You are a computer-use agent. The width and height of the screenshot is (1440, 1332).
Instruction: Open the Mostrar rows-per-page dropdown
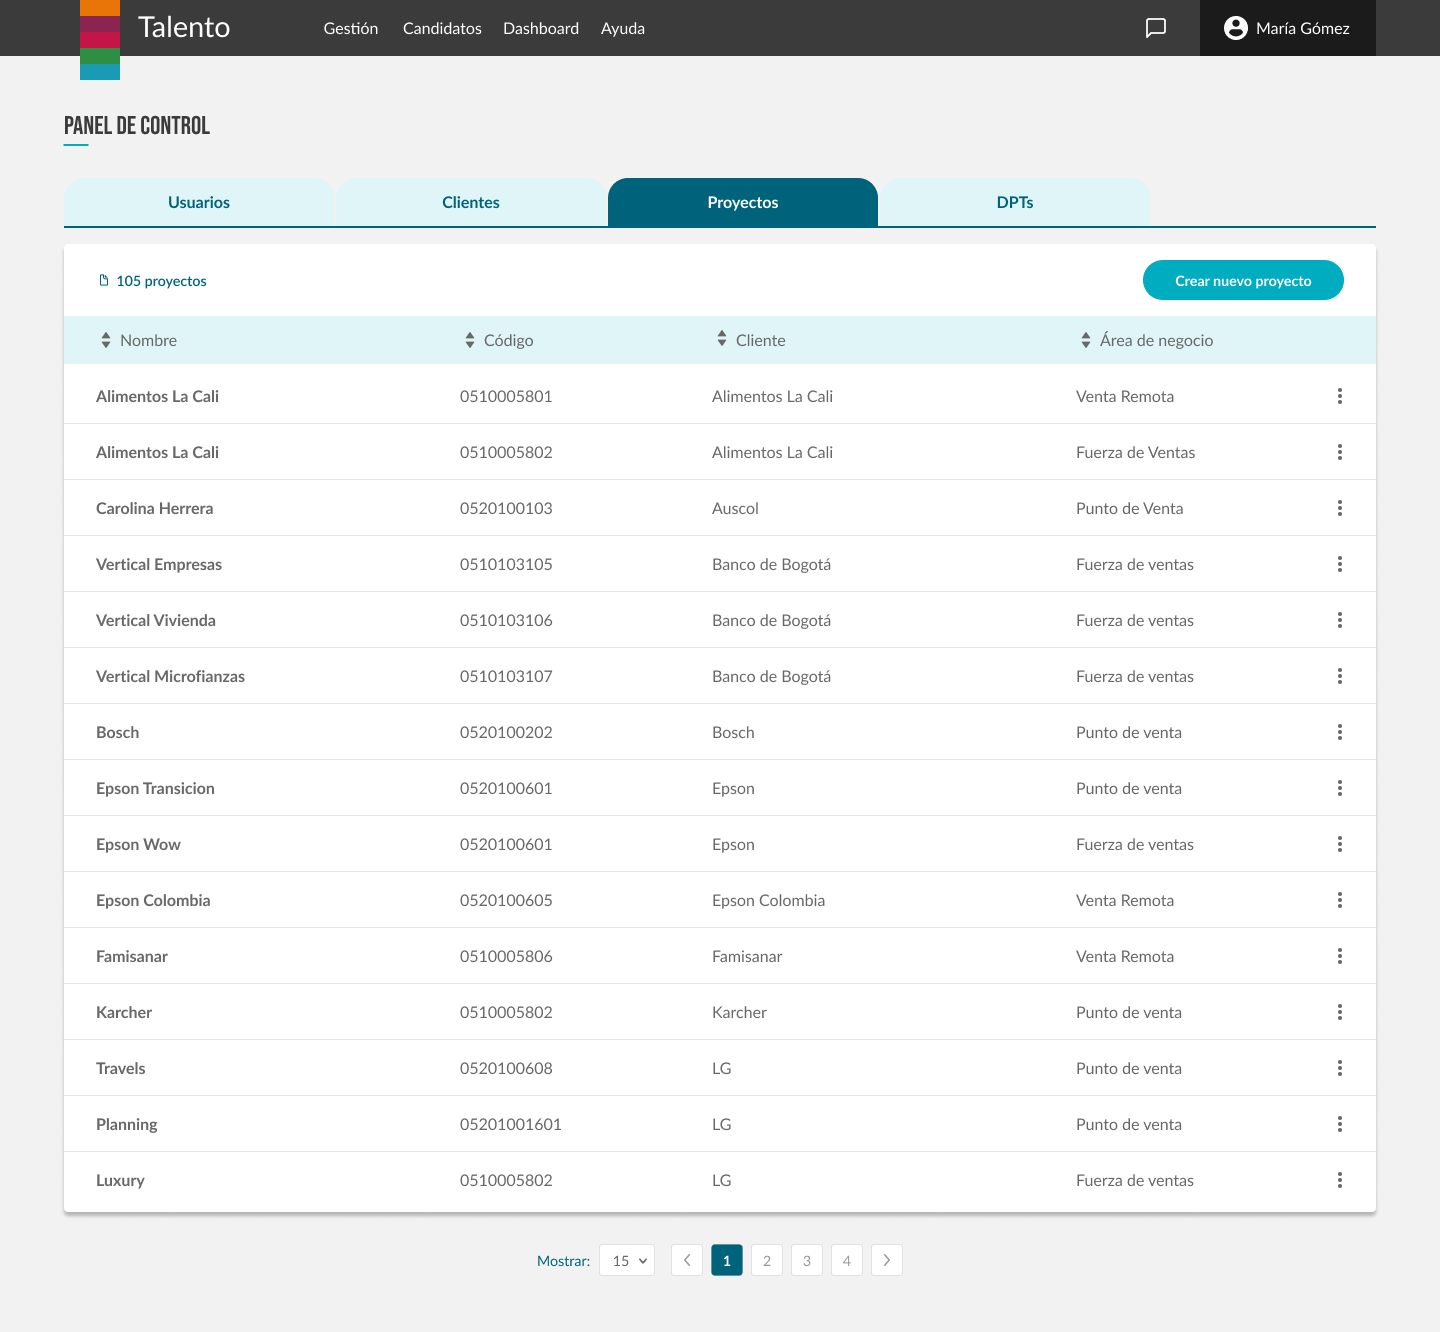tap(627, 1260)
